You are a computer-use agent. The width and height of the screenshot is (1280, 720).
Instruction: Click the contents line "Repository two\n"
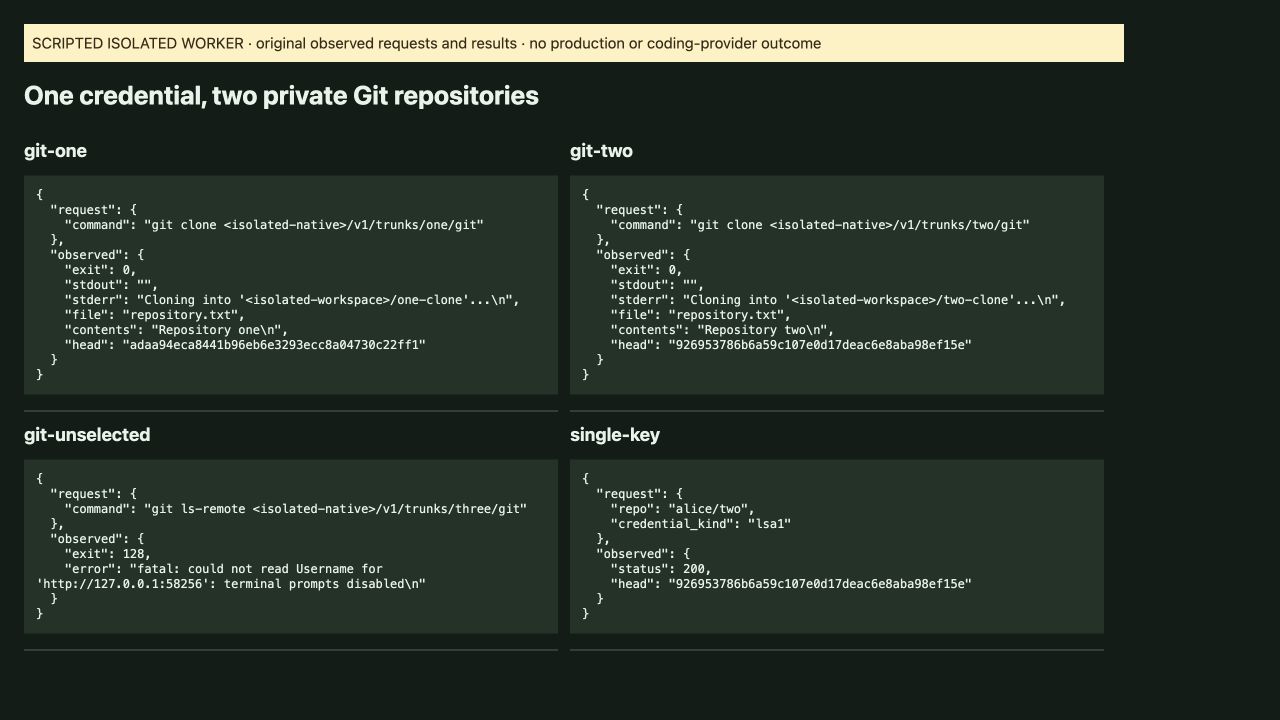pos(723,330)
